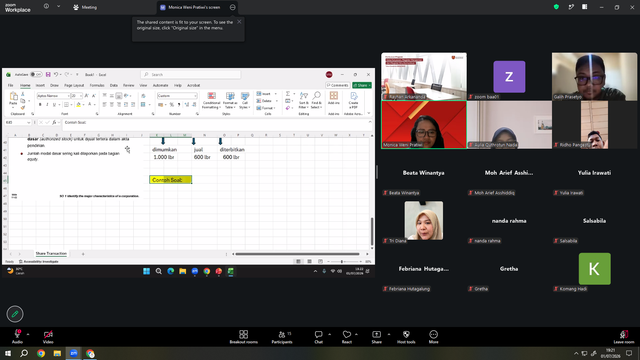
Task: Expand audio options arrow next to Audio
Action: point(28,334)
